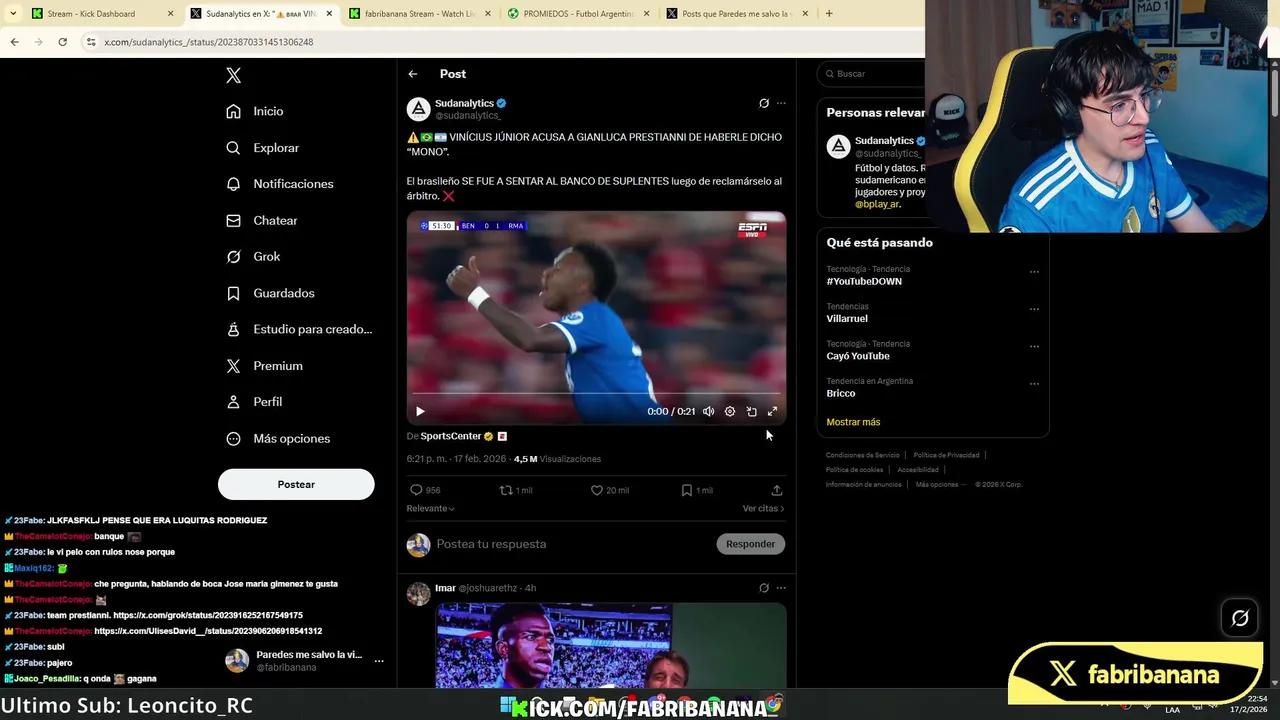
Task: Click browser back arrow
Action: point(14,42)
